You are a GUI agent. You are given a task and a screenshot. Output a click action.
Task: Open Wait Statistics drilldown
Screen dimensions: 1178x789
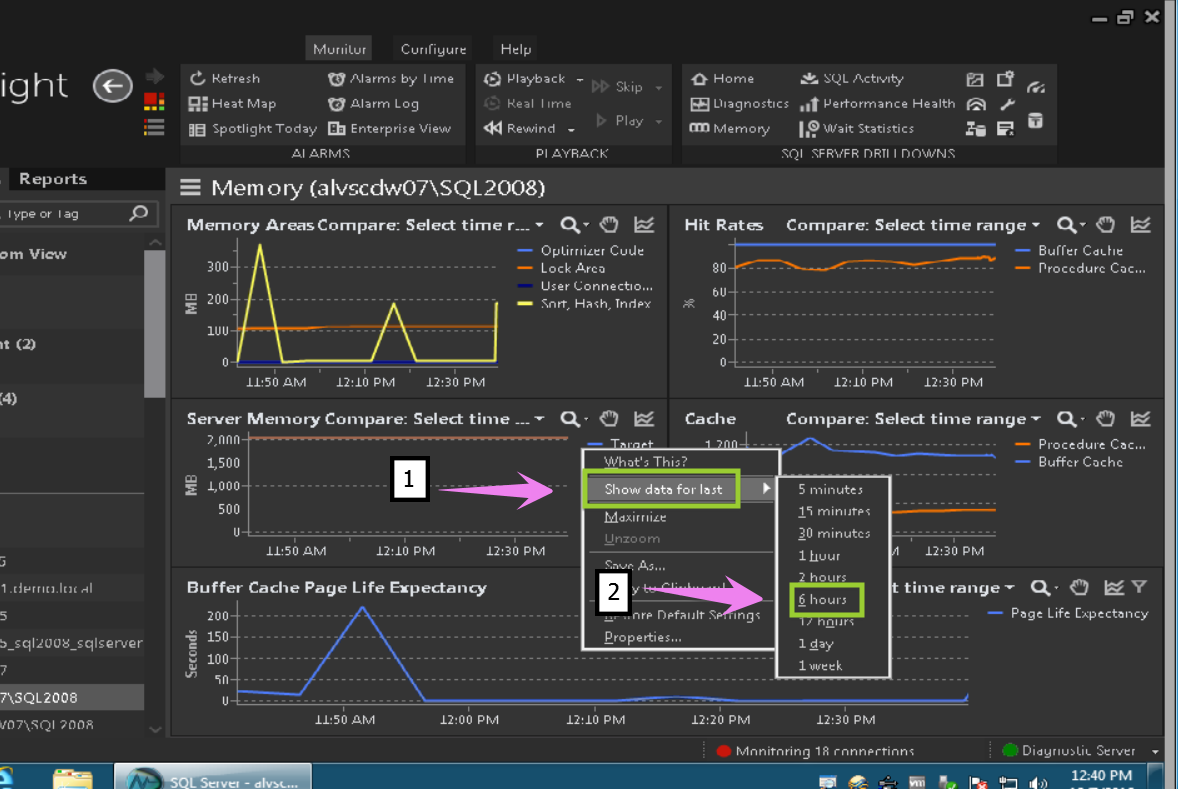(x=856, y=128)
